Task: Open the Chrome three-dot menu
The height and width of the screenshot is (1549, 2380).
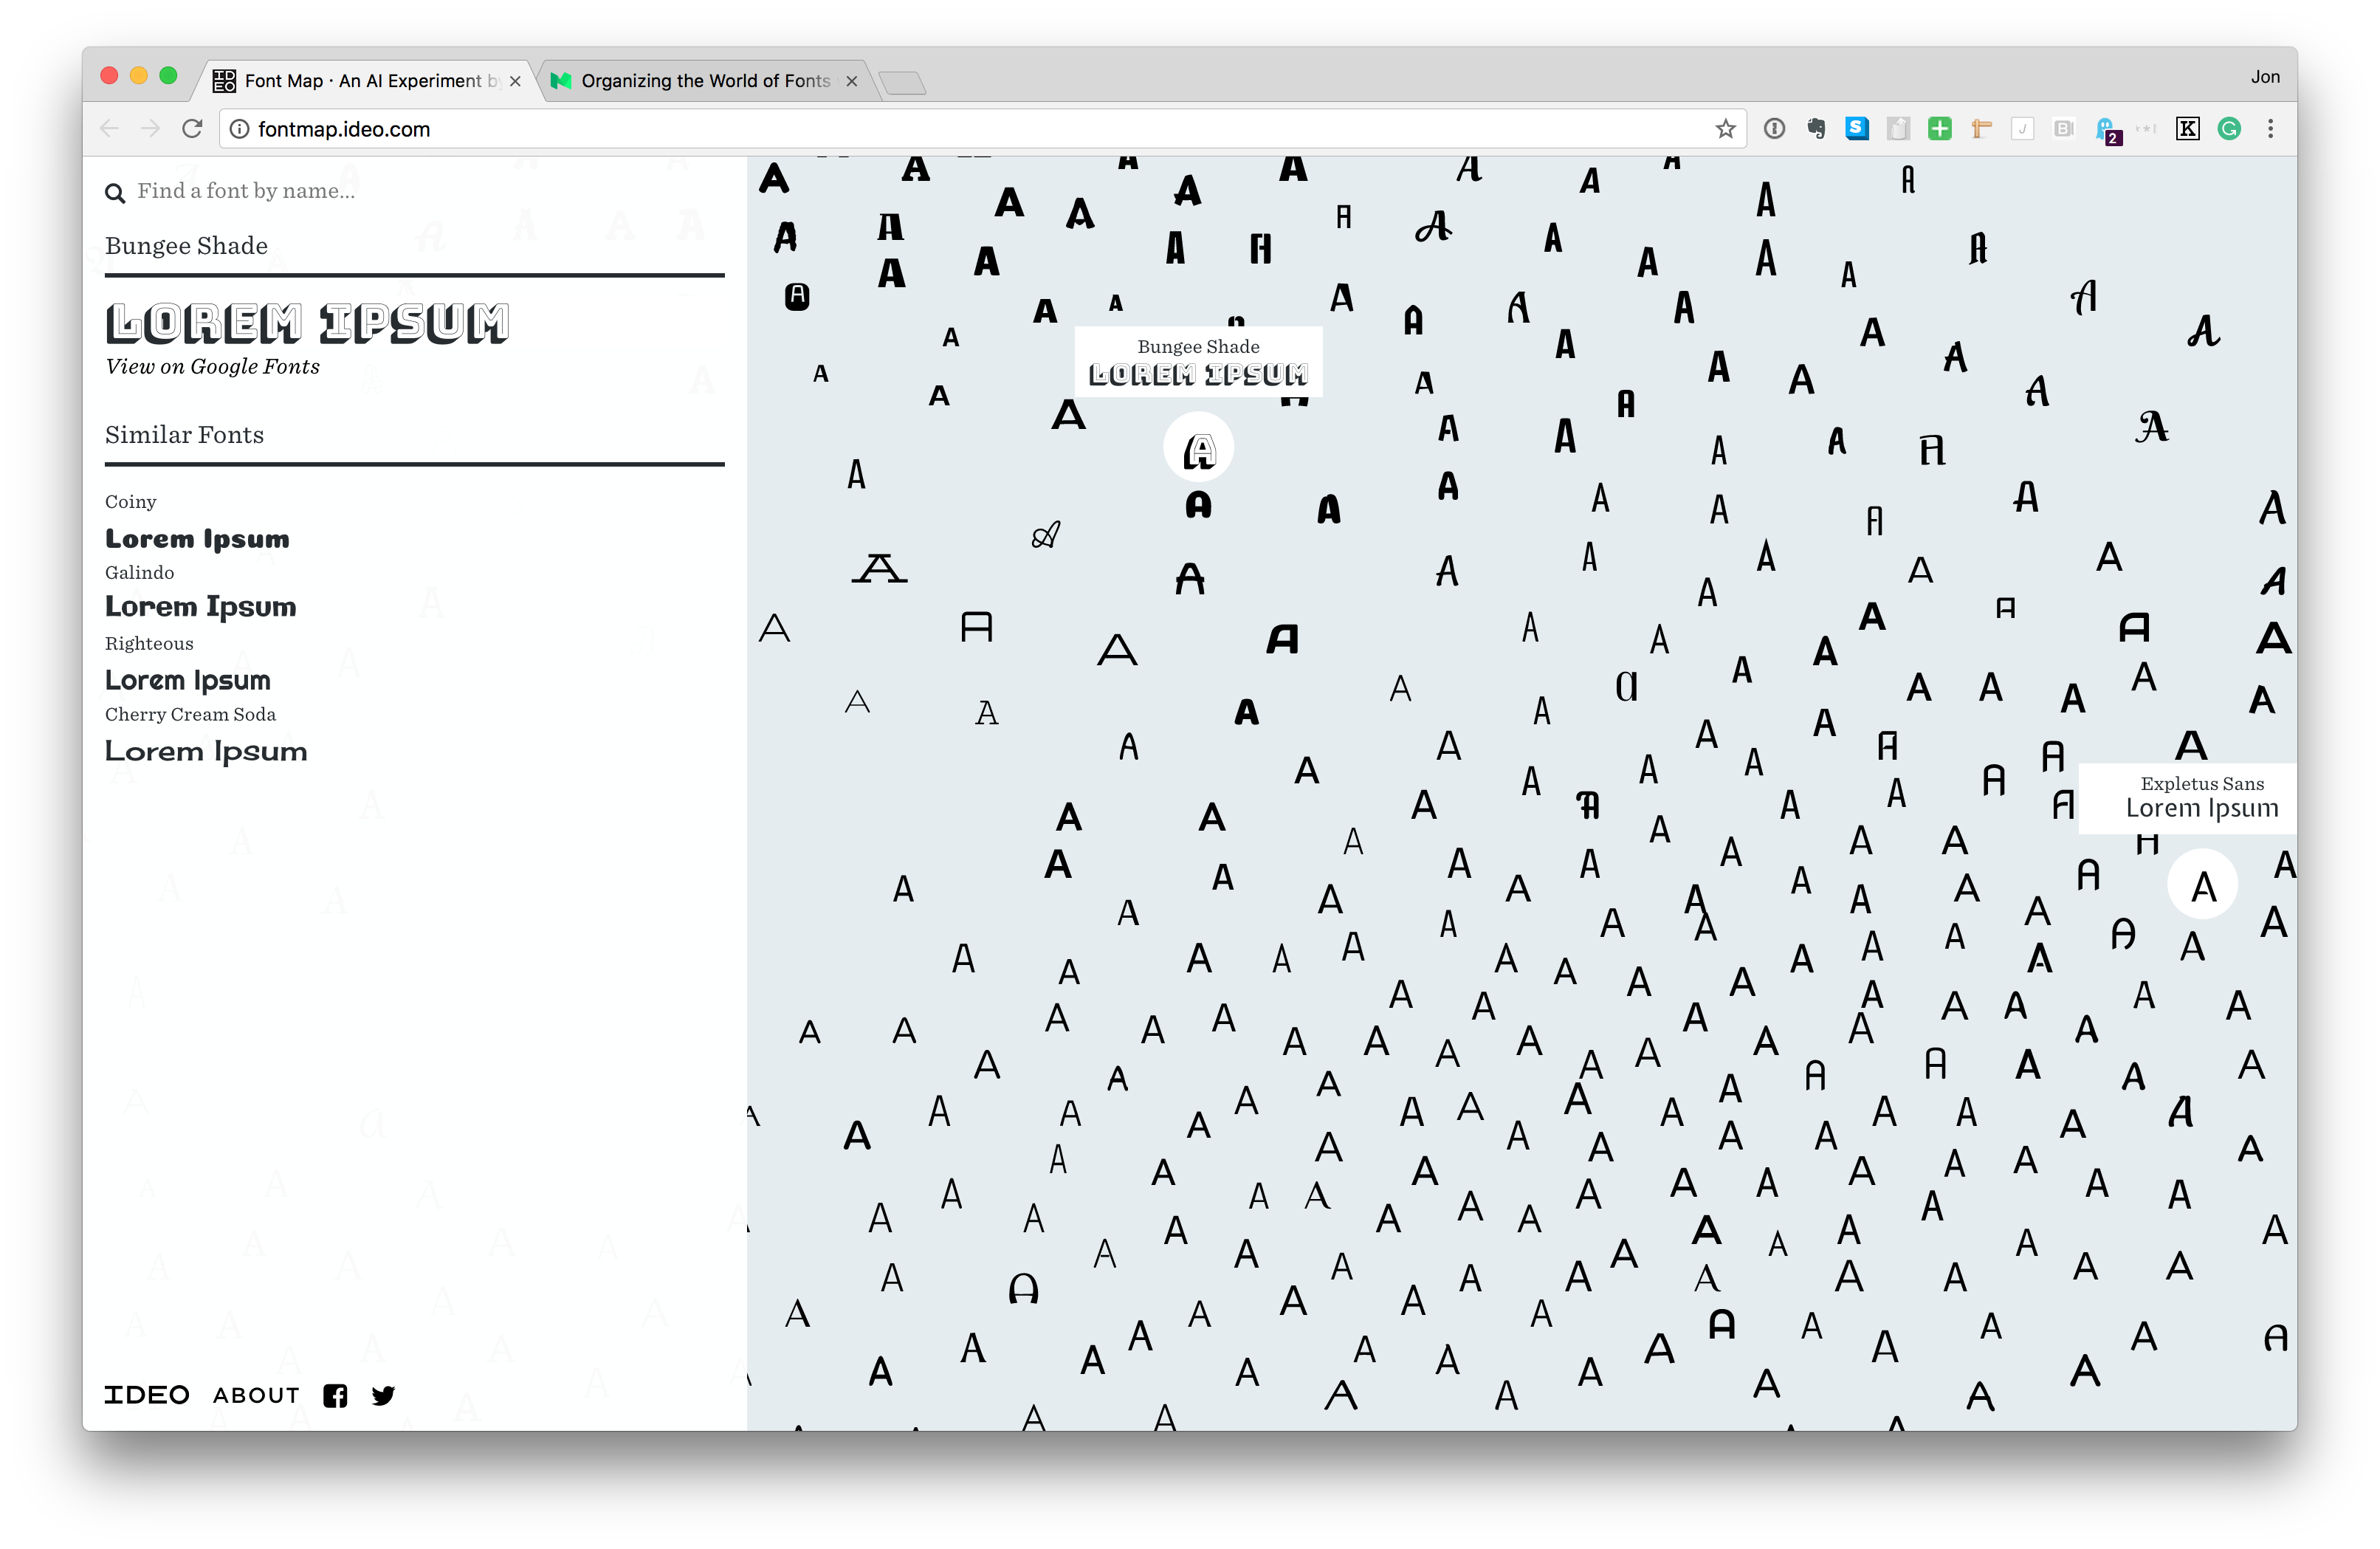Action: (2271, 129)
